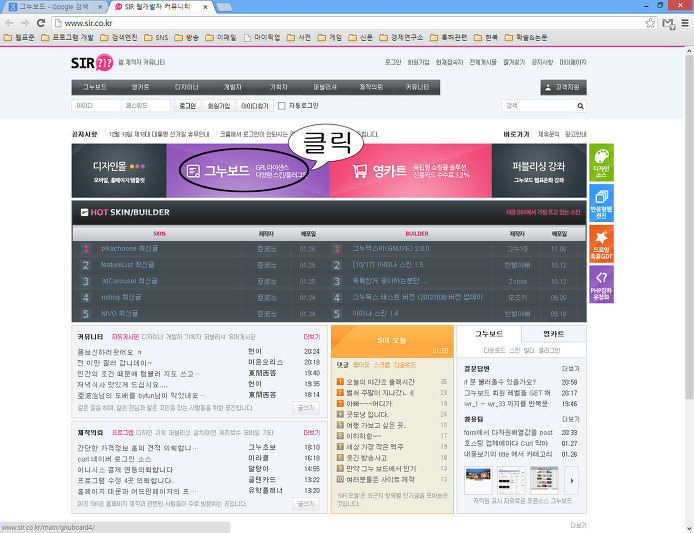The height and width of the screenshot is (533, 694).
Task: Click the 아이디 input field
Action: 96,106
